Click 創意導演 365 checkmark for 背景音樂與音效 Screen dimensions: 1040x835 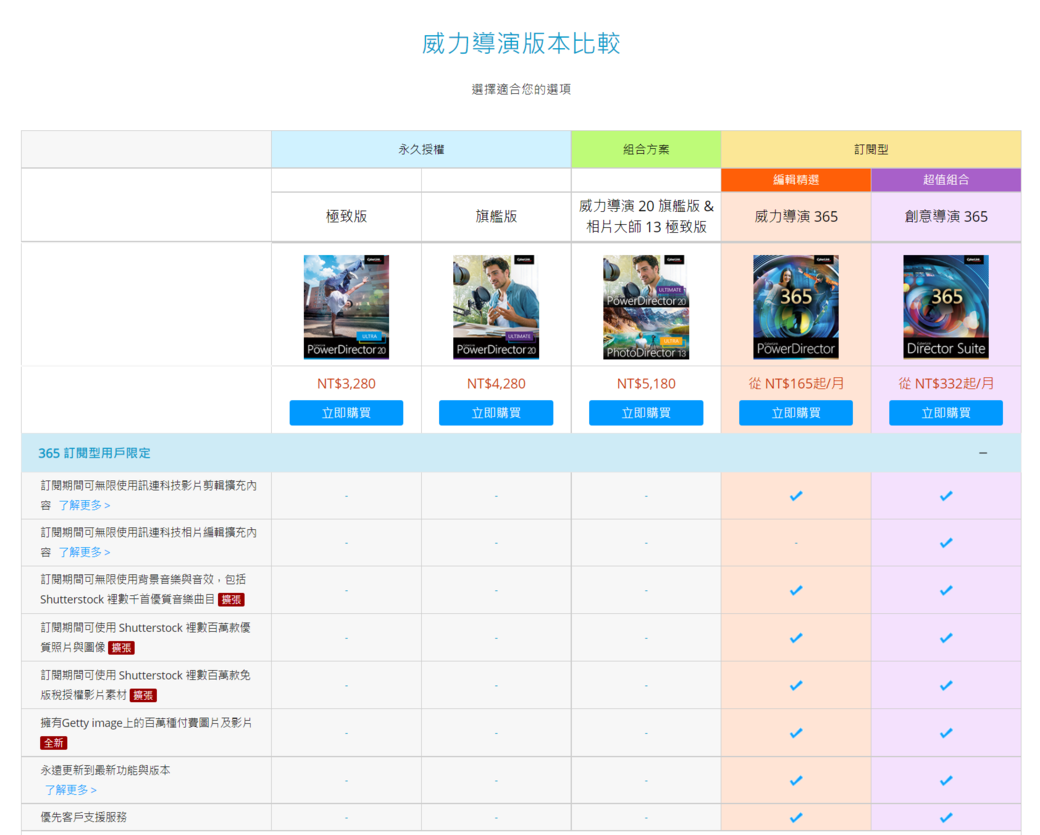pos(946,590)
